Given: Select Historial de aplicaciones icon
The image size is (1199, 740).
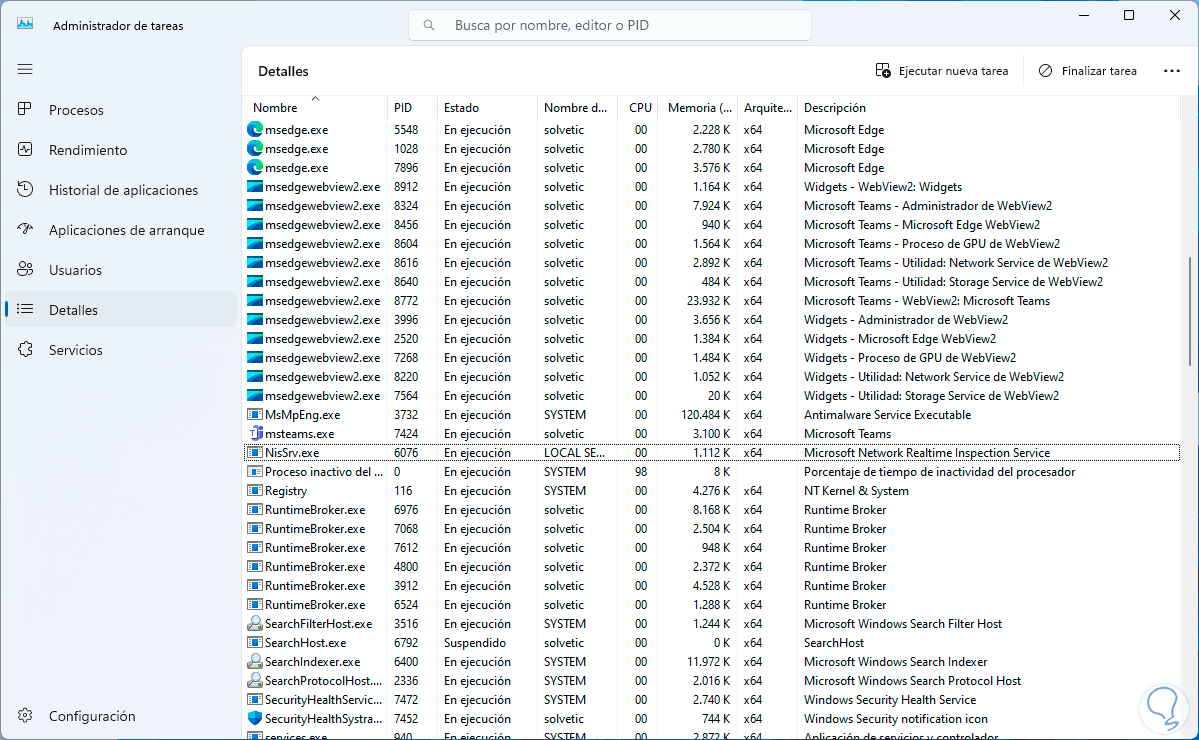Looking at the screenshot, I should click(x=26, y=190).
